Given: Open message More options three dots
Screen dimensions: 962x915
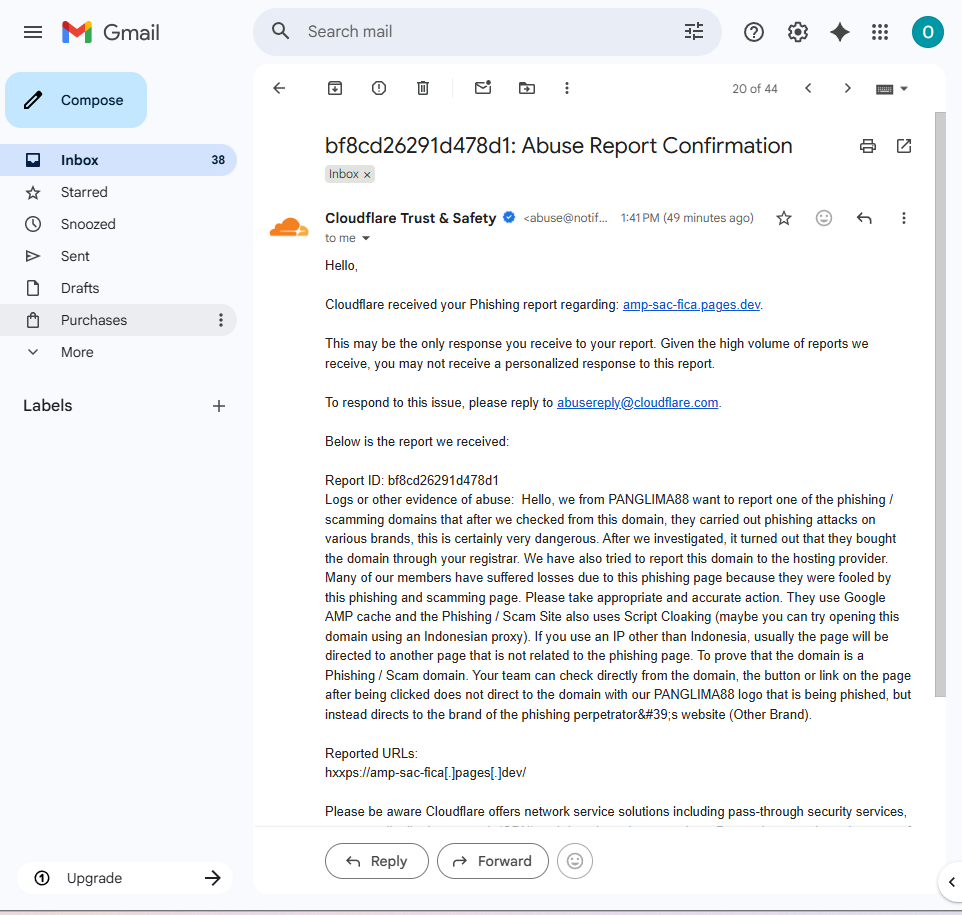Looking at the screenshot, I should (x=904, y=218).
